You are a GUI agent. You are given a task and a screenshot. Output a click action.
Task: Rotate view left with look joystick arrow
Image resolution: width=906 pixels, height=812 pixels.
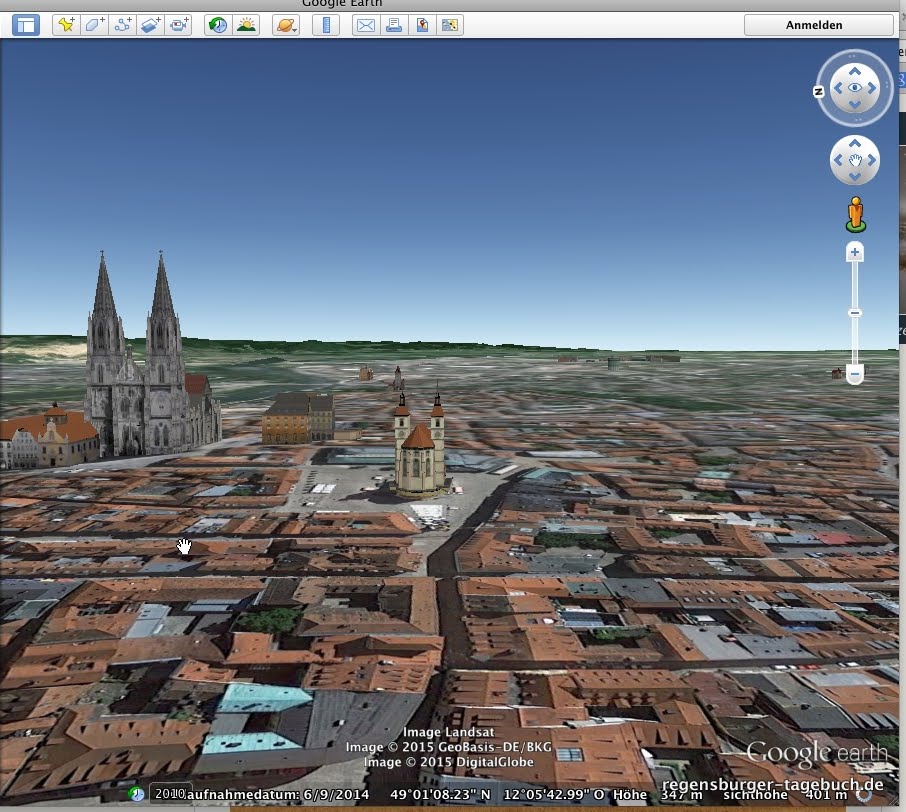point(837,88)
